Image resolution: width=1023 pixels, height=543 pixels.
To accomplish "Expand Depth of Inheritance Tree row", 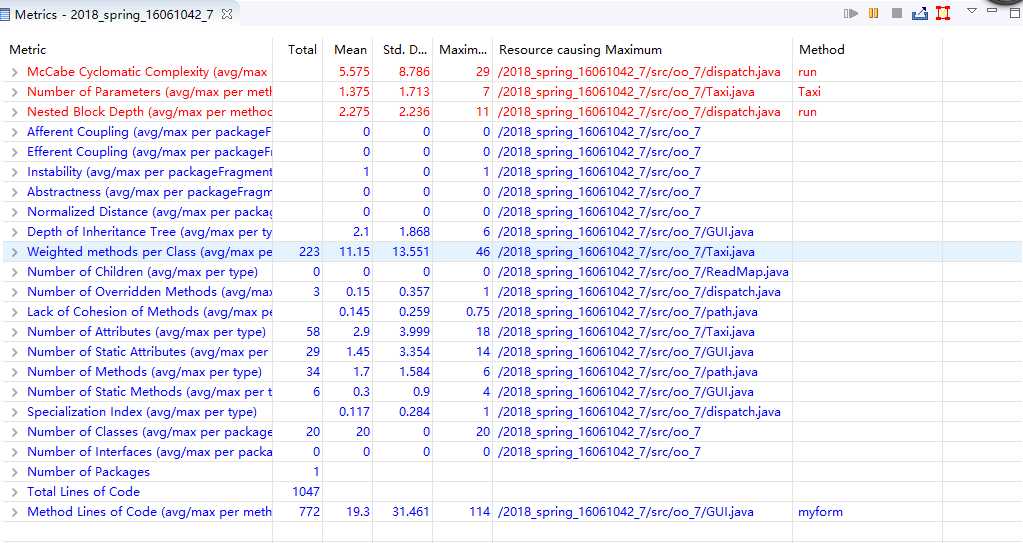I will point(14,232).
